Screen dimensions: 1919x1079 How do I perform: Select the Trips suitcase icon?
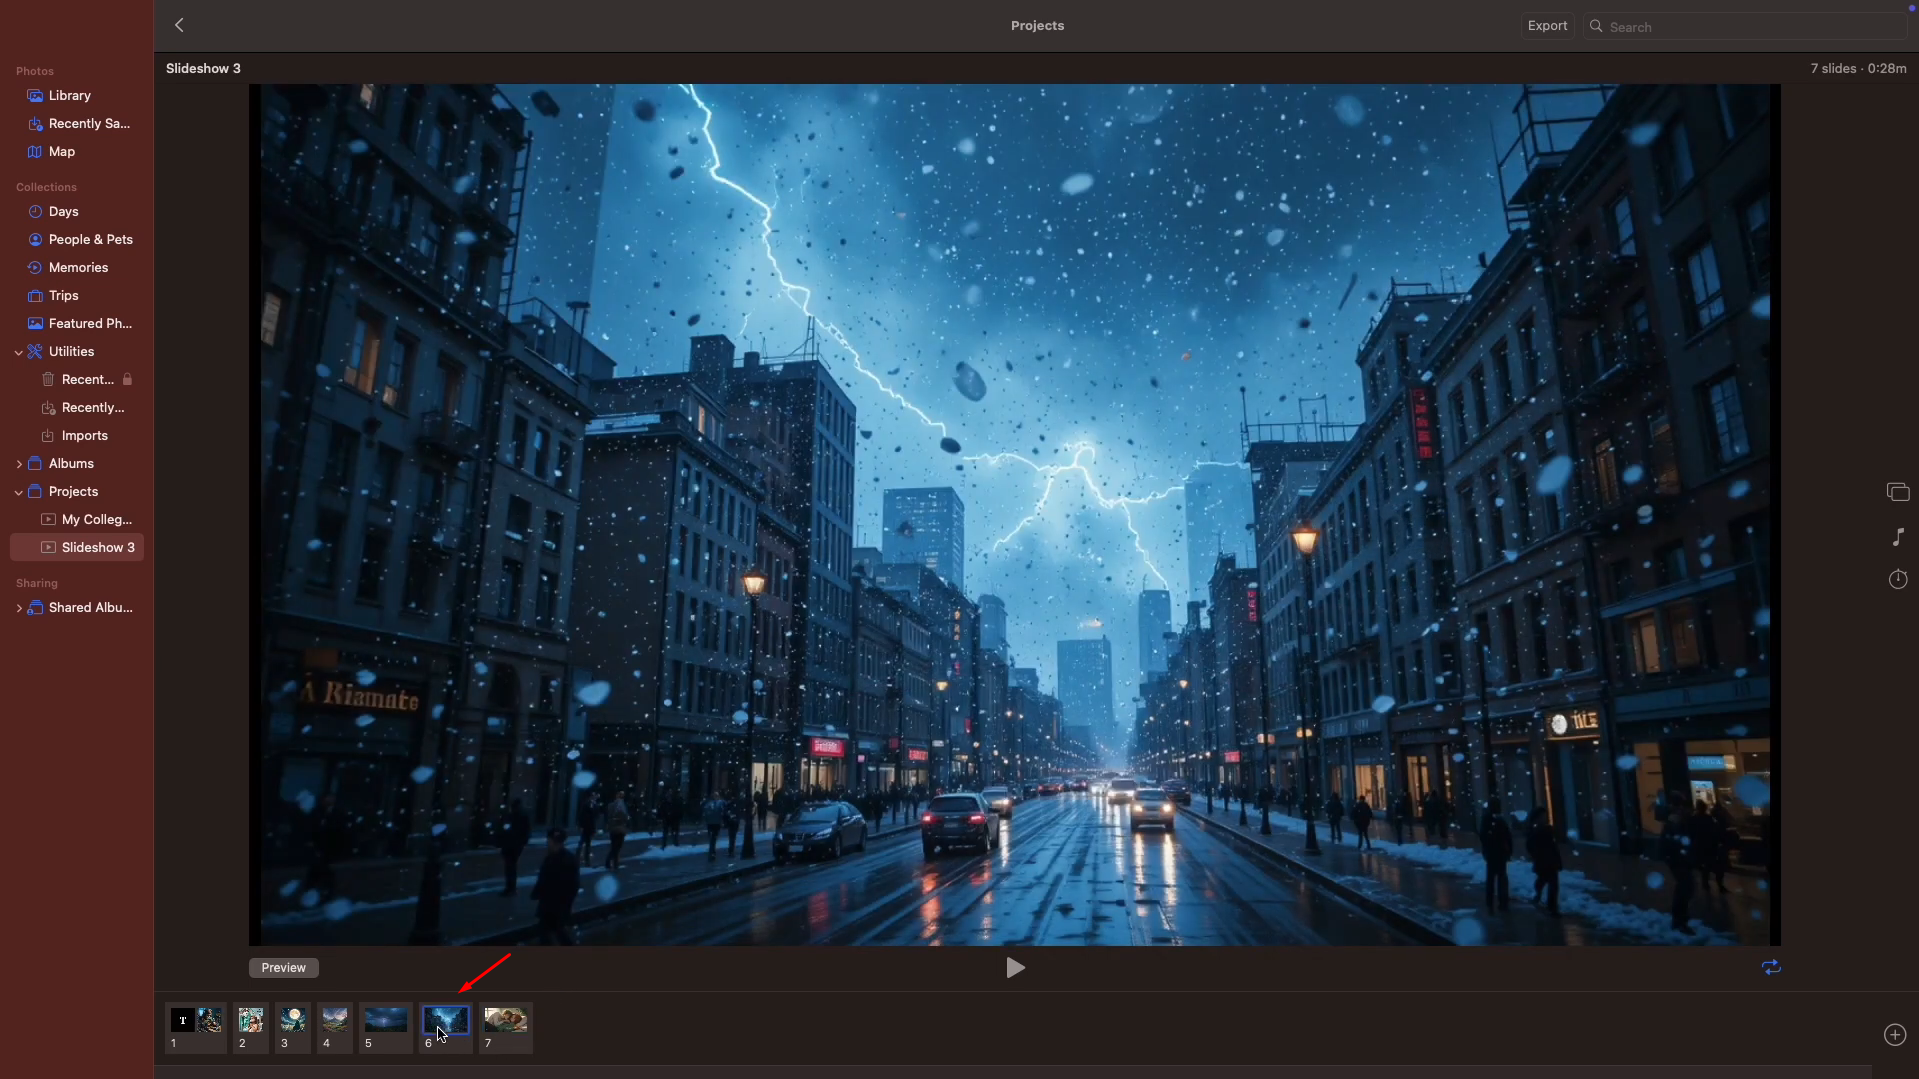click(x=35, y=296)
